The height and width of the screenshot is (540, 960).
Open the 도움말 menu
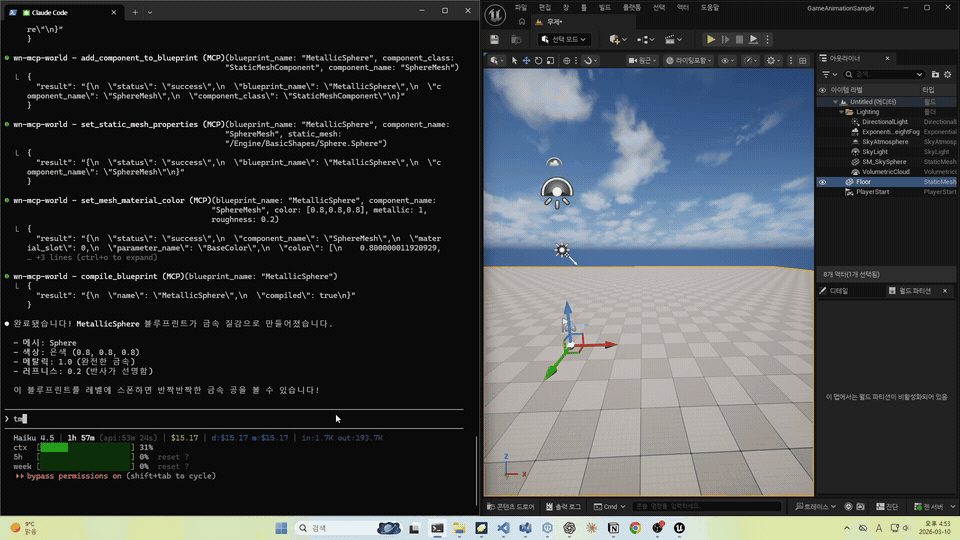(x=710, y=7)
